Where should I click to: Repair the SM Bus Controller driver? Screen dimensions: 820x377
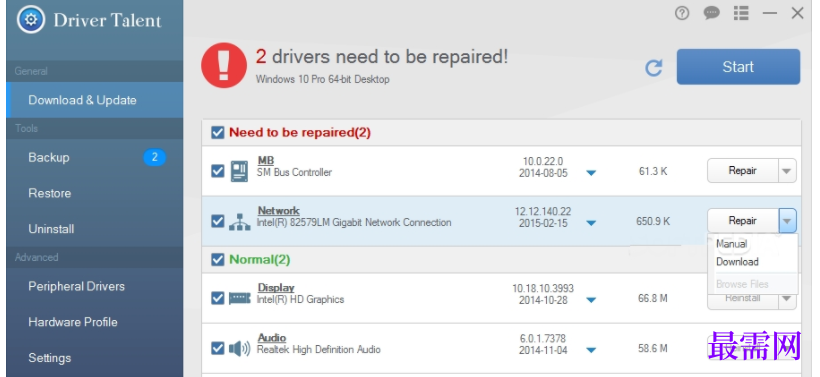tap(743, 171)
